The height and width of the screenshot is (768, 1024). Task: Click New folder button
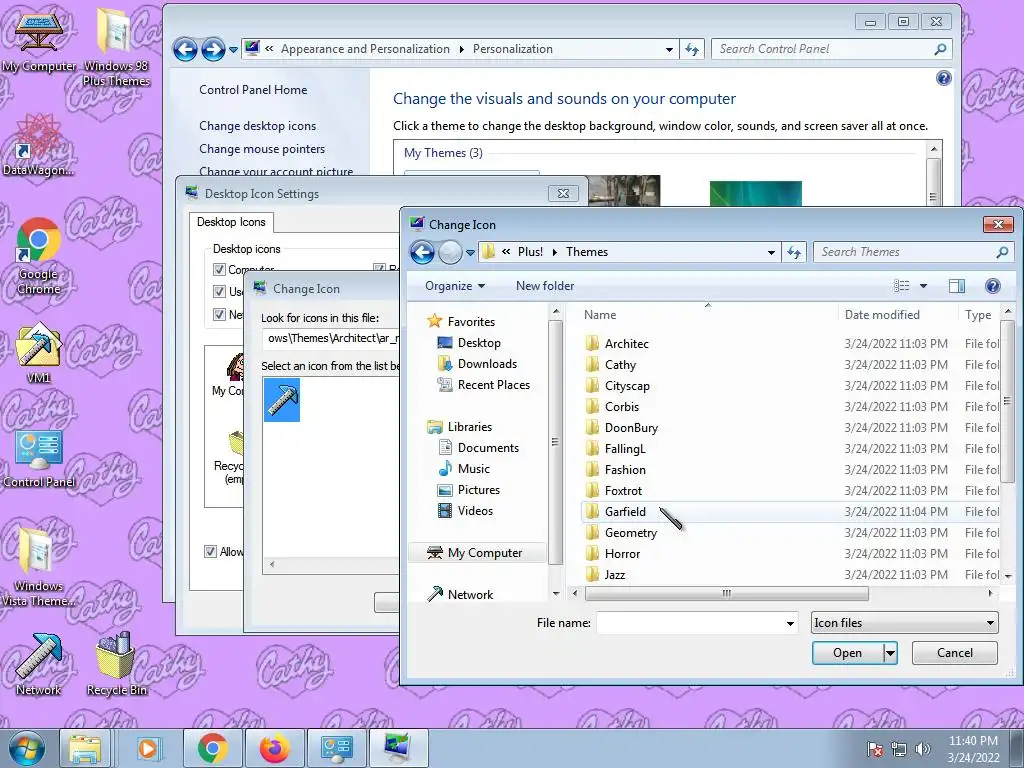coord(545,285)
